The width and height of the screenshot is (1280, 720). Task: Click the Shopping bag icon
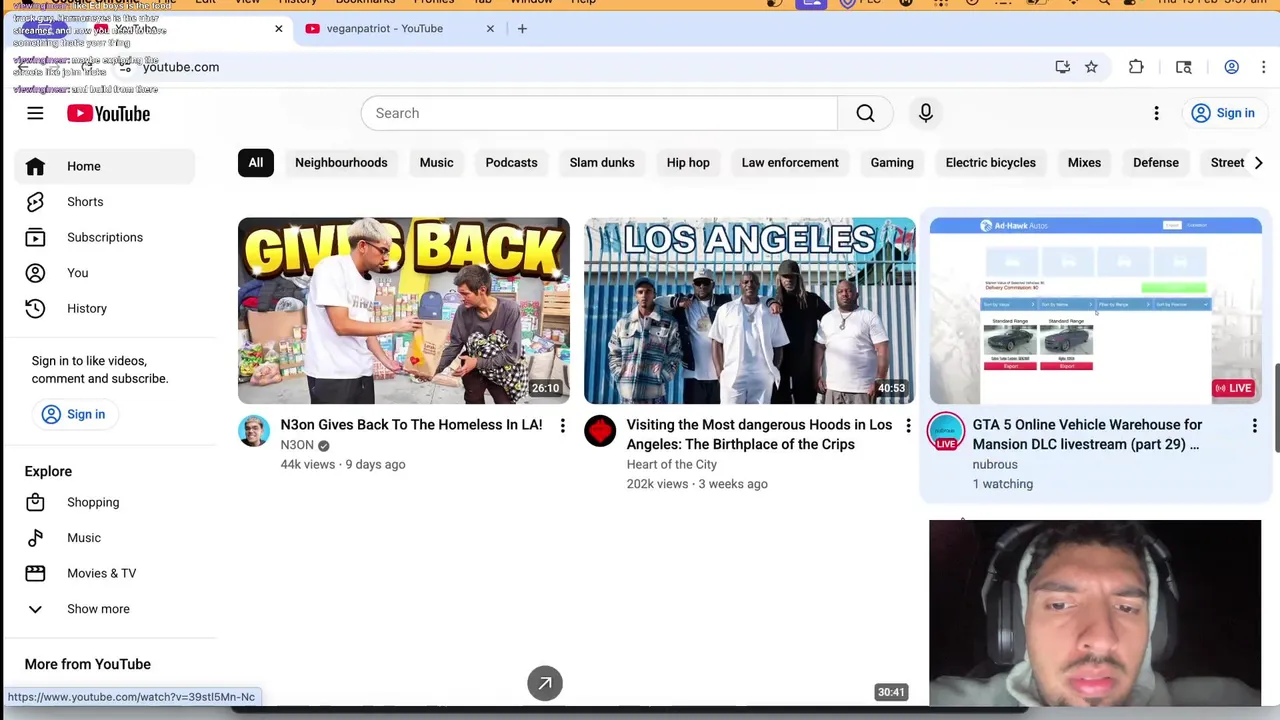click(x=35, y=503)
